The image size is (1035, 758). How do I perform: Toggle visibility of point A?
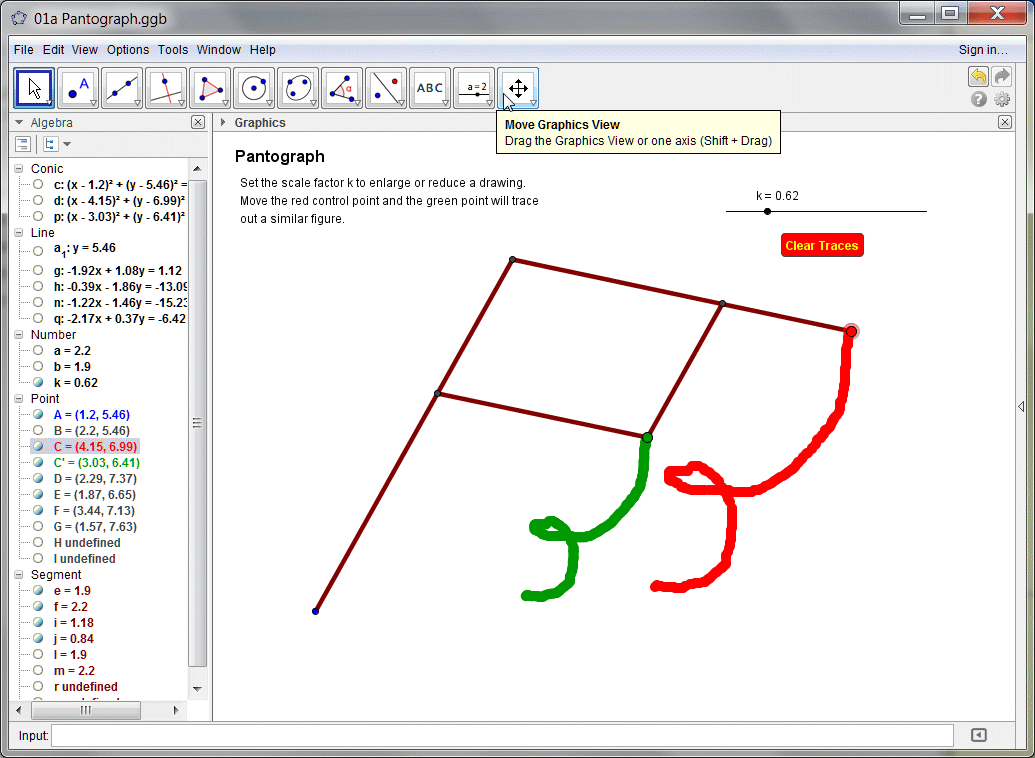tap(38, 415)
